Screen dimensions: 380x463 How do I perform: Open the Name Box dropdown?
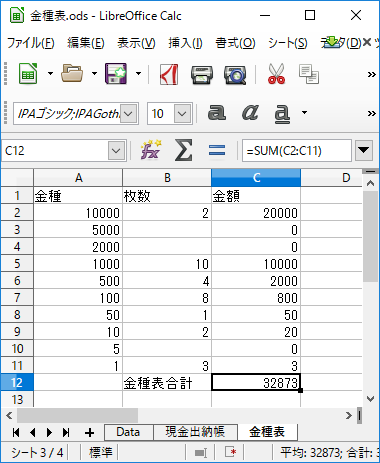coord(116,151)
